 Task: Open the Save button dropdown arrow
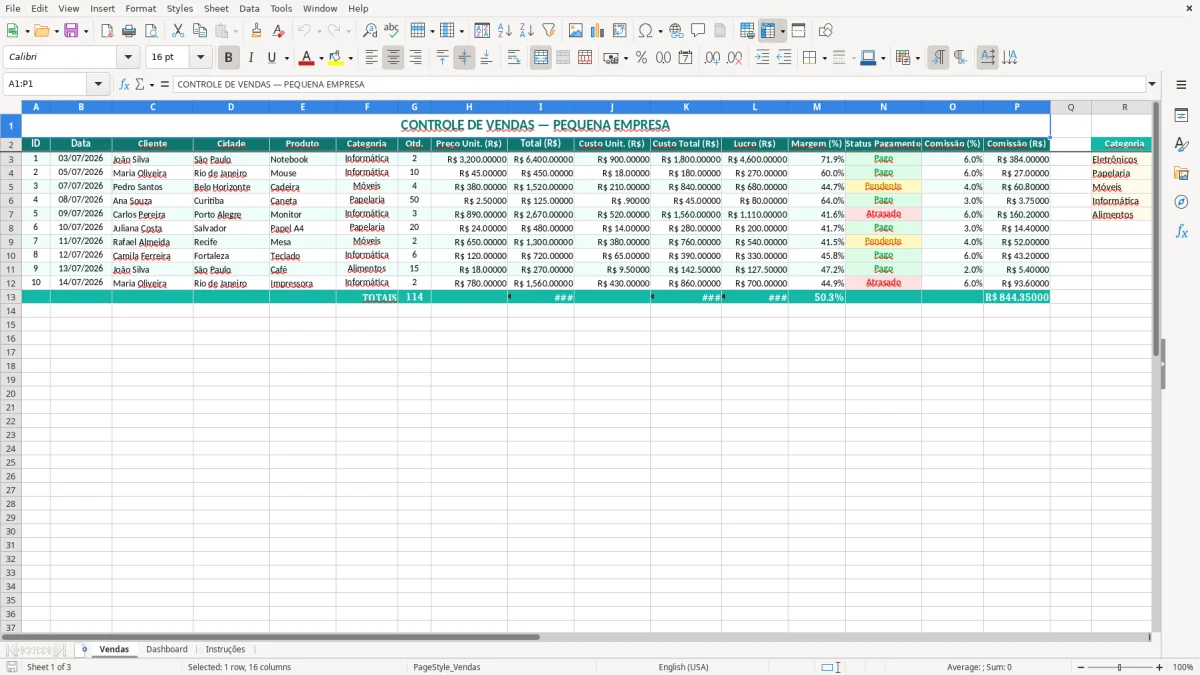pos(86,31)
